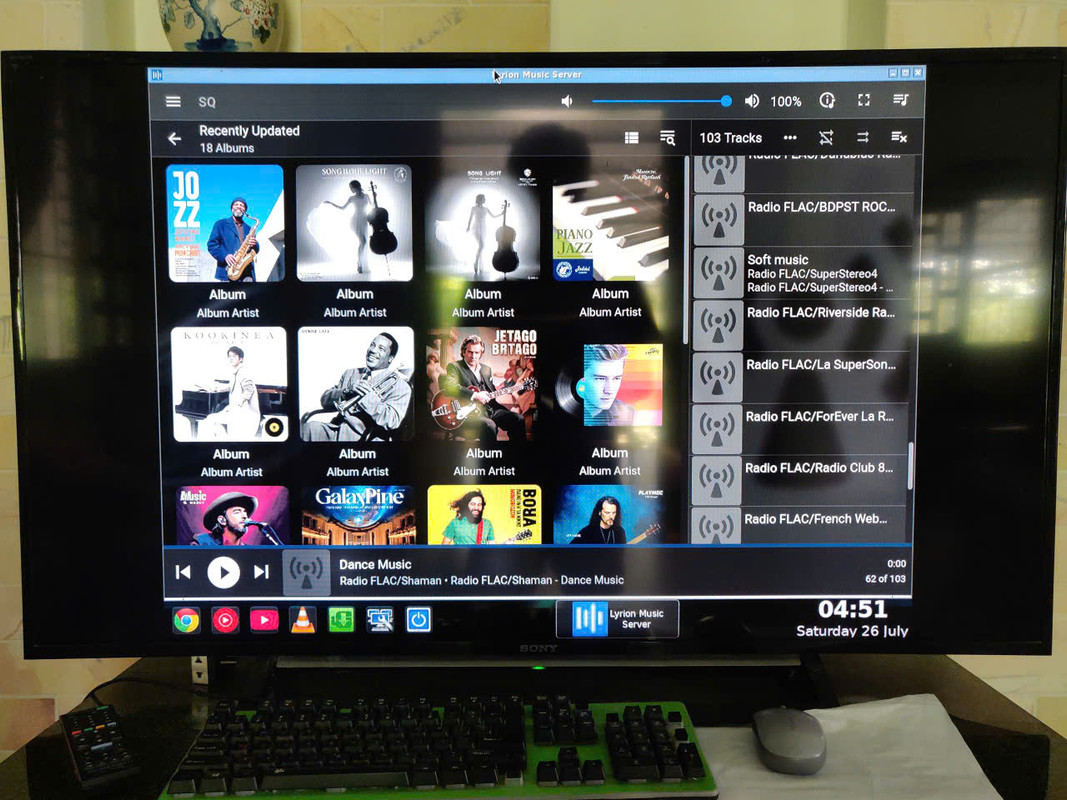Click the volume down speaker icon
This screenshot has width=1067, height=800.
click(x=567, y=101)
